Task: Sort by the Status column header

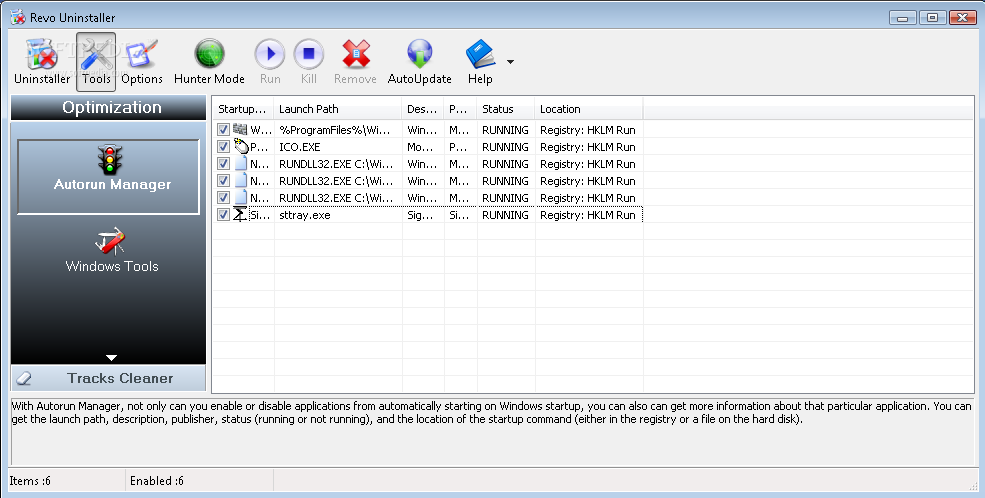Action: [506, 109]
